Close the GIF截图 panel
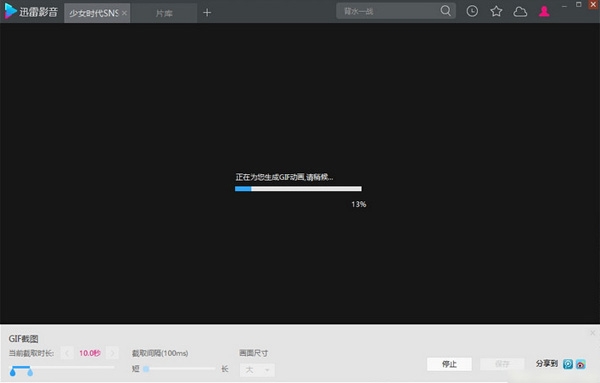Screen dimensions: 600x383 pyautogui.click(x=592, y=333)
